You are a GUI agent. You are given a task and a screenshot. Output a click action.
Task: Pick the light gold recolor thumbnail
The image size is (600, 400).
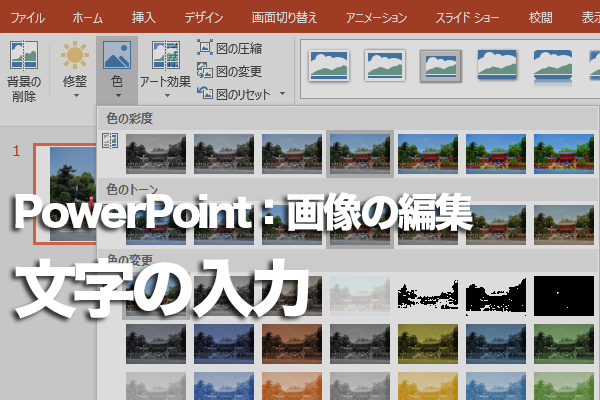(428, 386)
